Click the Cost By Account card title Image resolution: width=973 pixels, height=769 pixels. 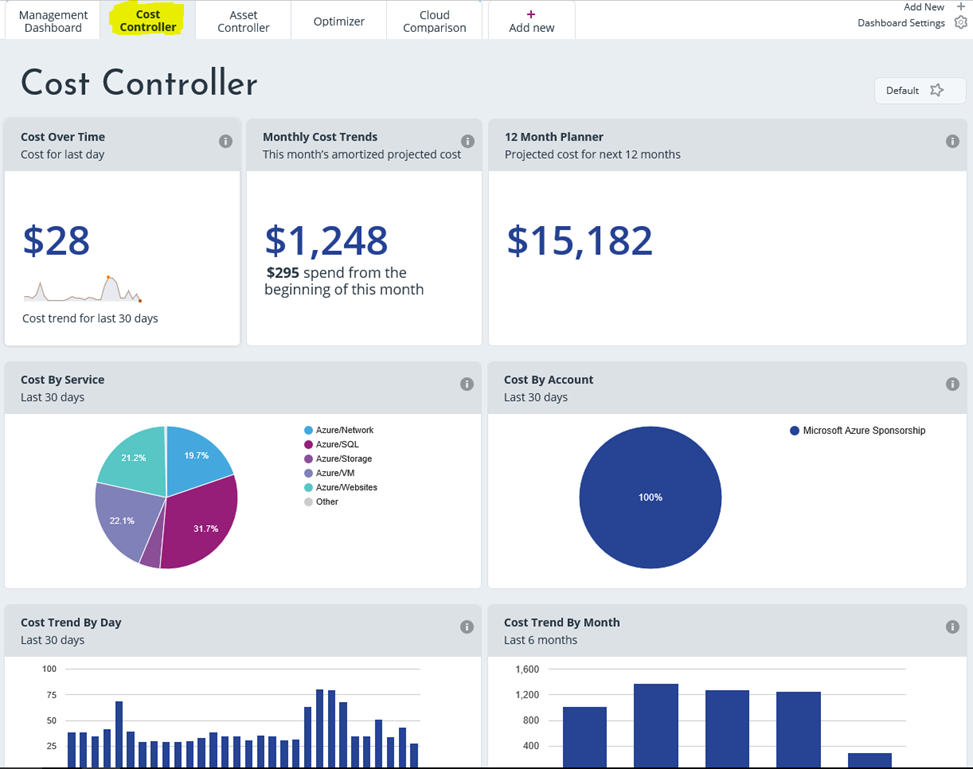point(549,379)
